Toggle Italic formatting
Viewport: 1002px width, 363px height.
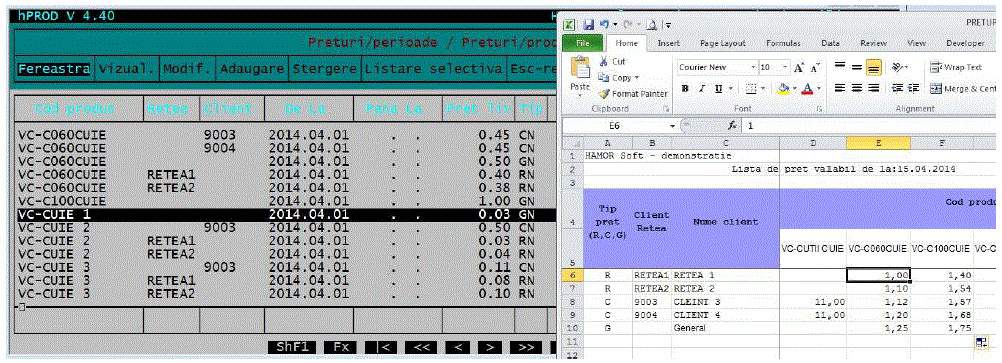click(701, 88)
